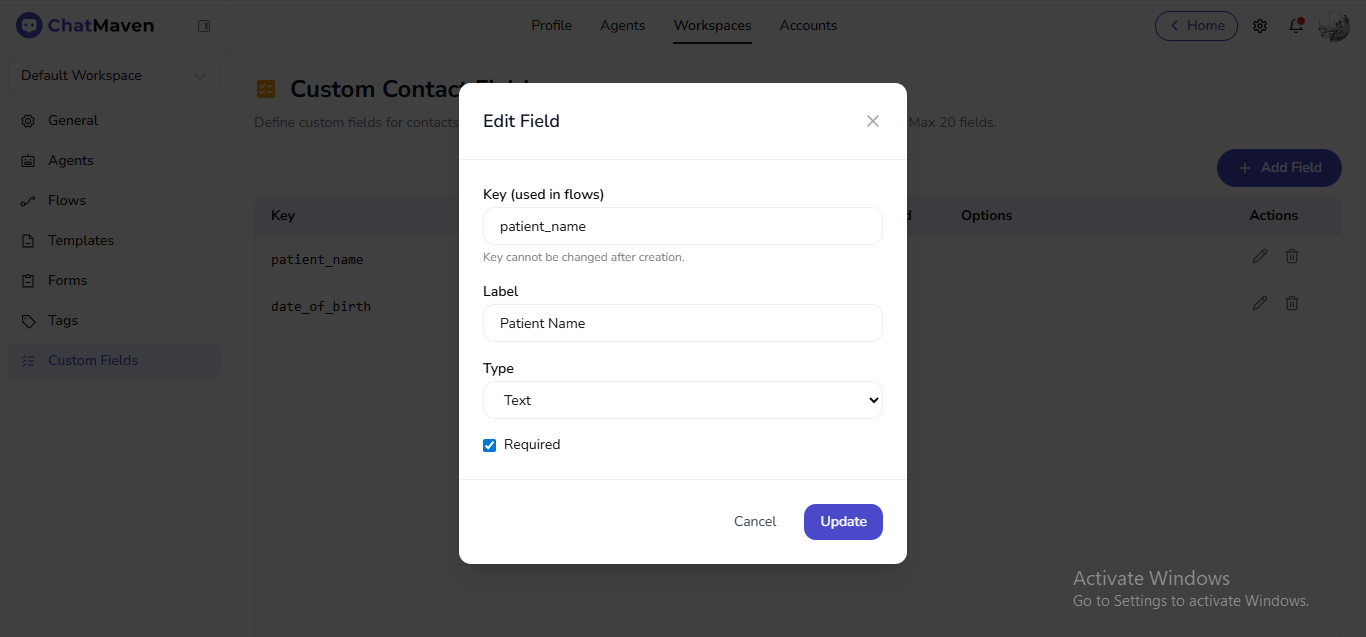1366x637 pixels.
Task: Click the edit pencil for patient_name field
Action: [x=1259, y=256]
